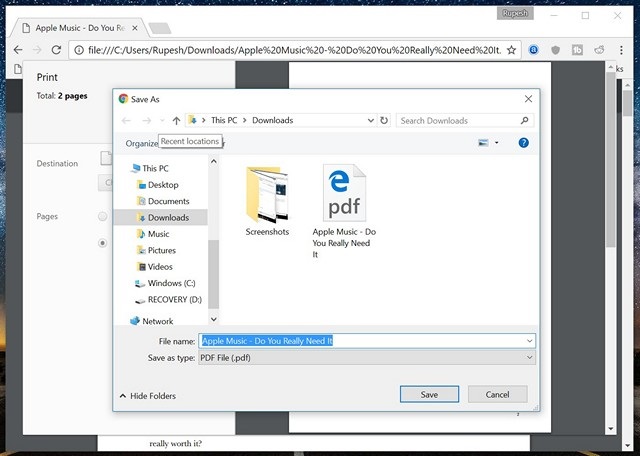This screenshot has width=640, height=456.
Task: Open the change view dropdown arrow
Action: tap(496, 143)
